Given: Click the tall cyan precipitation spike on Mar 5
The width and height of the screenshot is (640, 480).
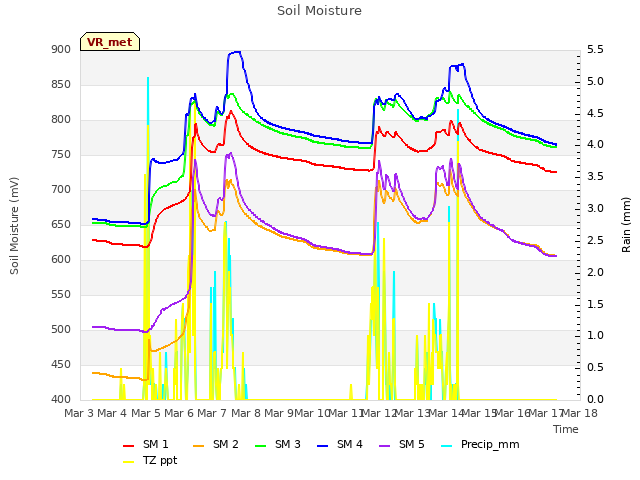Looking at the screenshot, I should 148,101.
